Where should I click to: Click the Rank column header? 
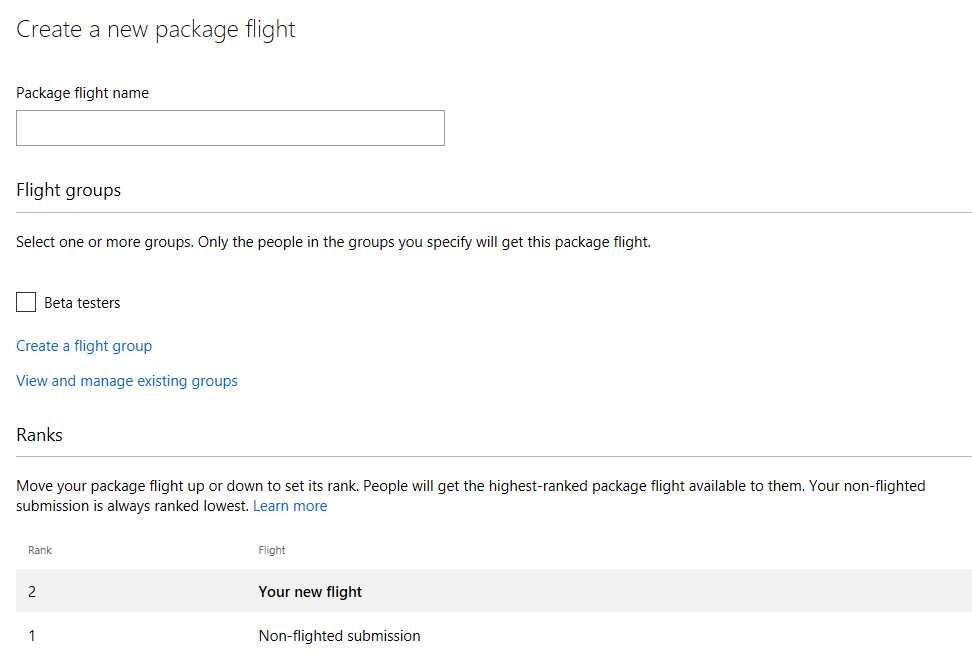click(x=40, y=549)
